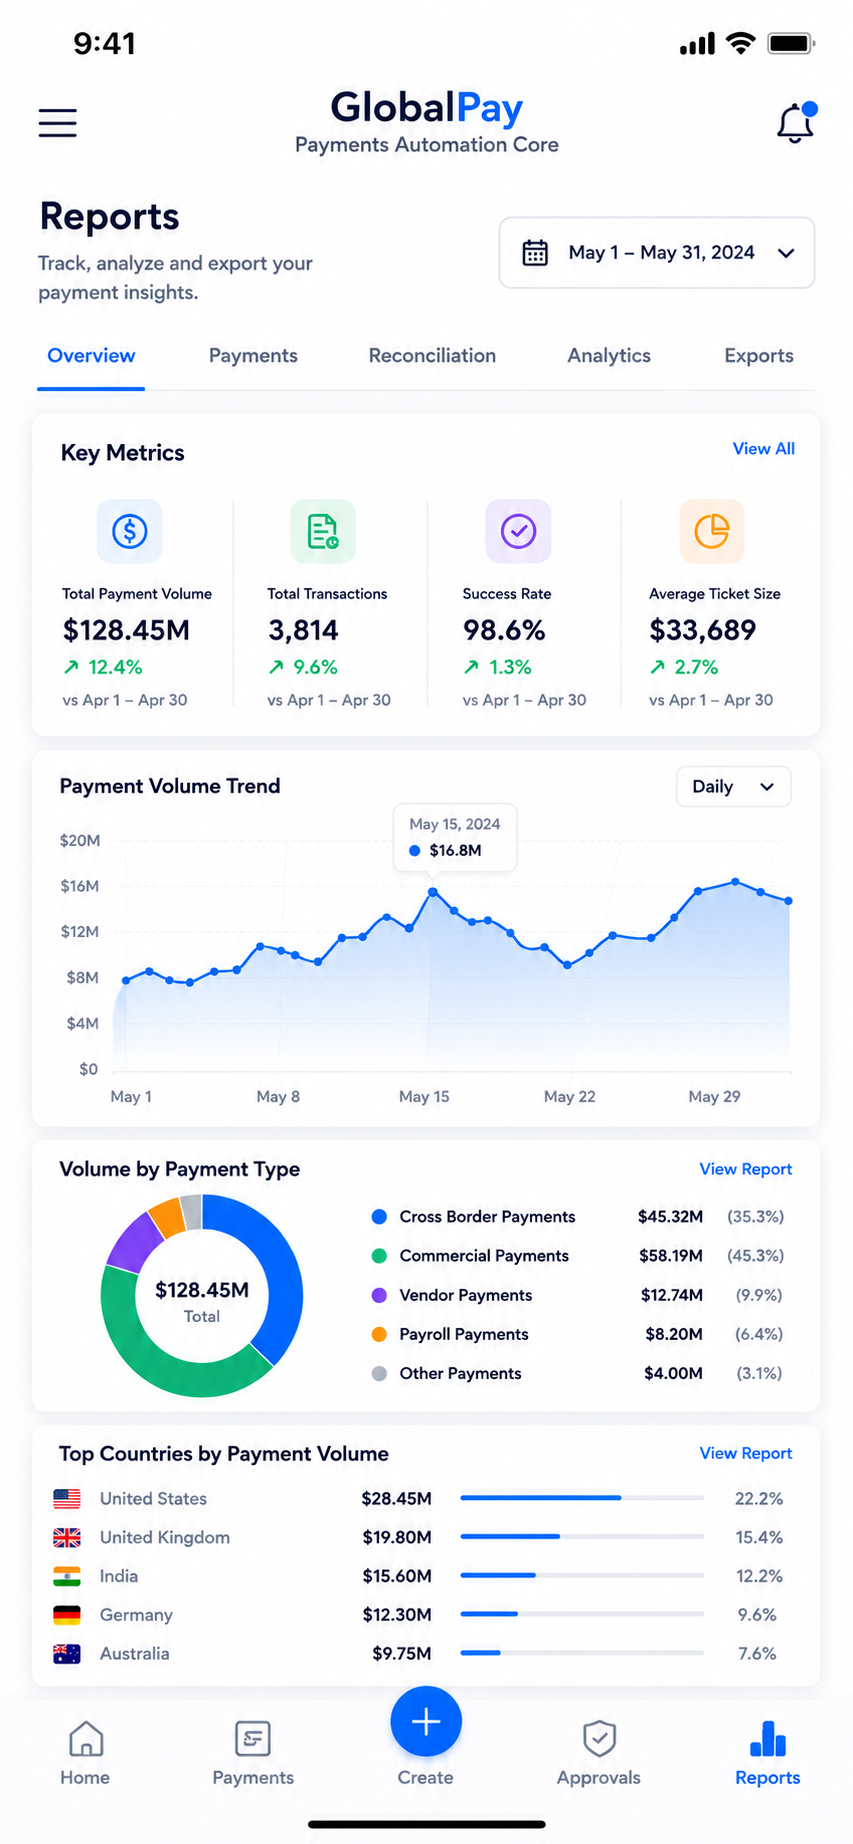
Task: Click View All in Key Metrics
Action: coord(764,449)
